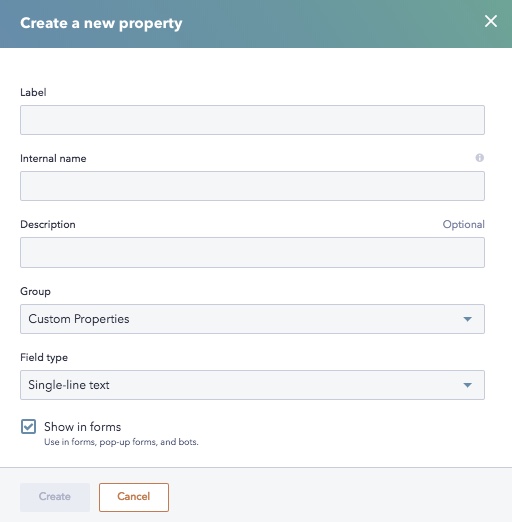
Task: Close the Create a new property dialog
Action: [x=491, y=21]
